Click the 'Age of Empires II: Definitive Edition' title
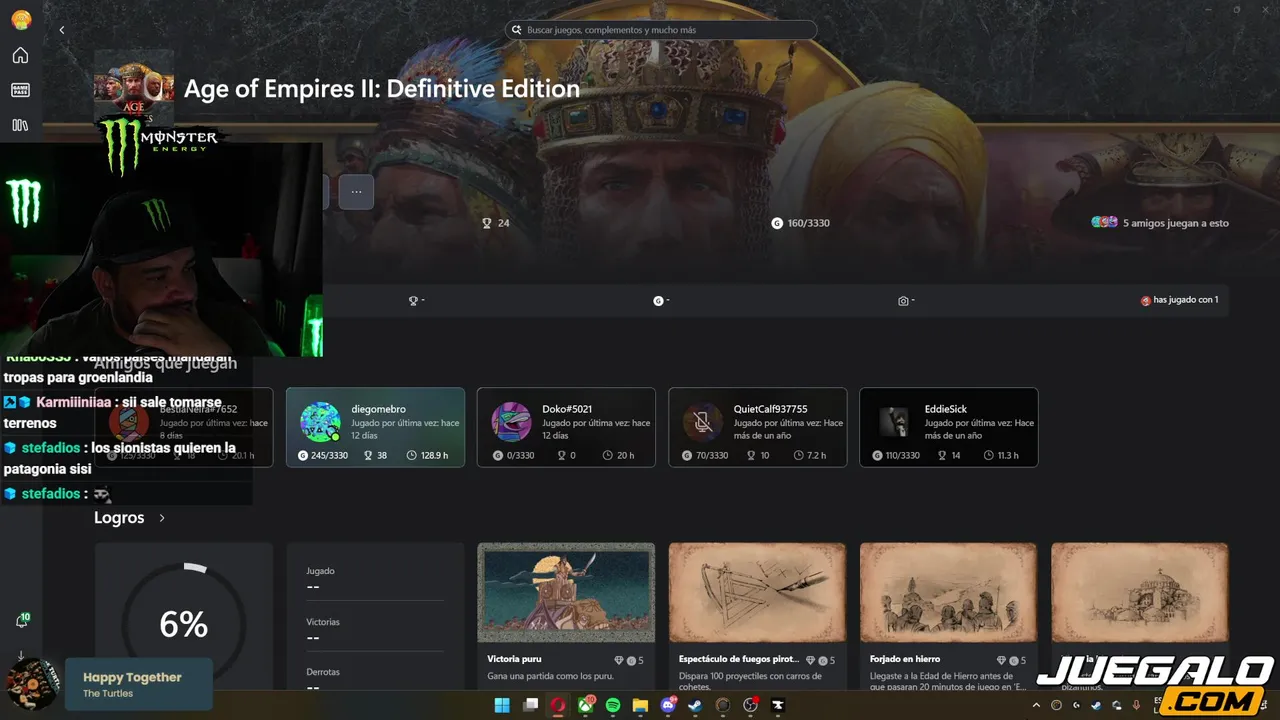The width and height of the screenshot is (1280, 720). (382, 88)
